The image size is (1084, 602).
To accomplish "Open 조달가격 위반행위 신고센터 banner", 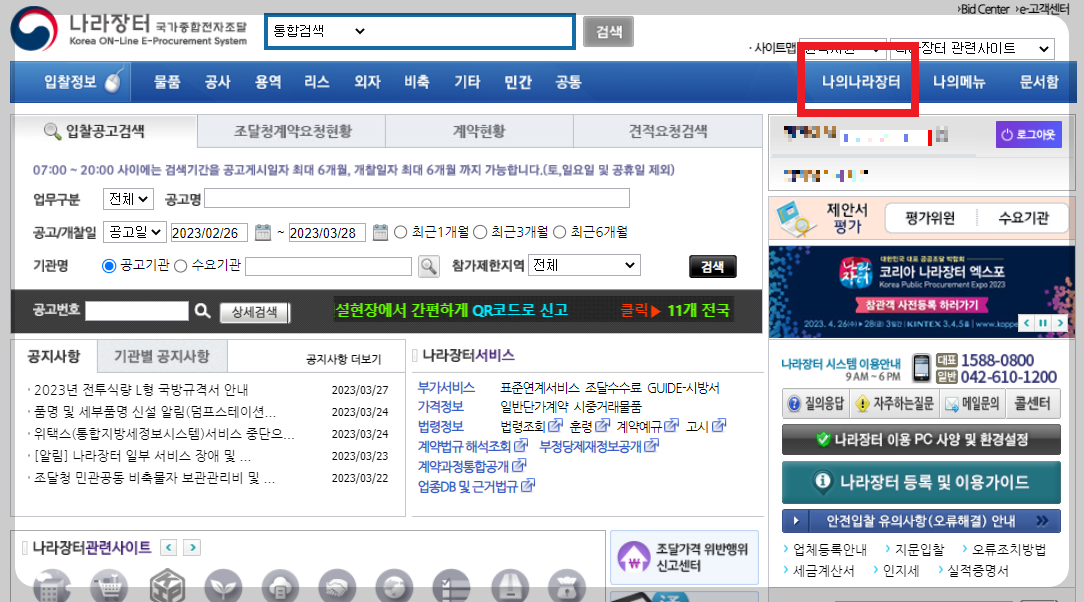I will click(x=684, y=557).
